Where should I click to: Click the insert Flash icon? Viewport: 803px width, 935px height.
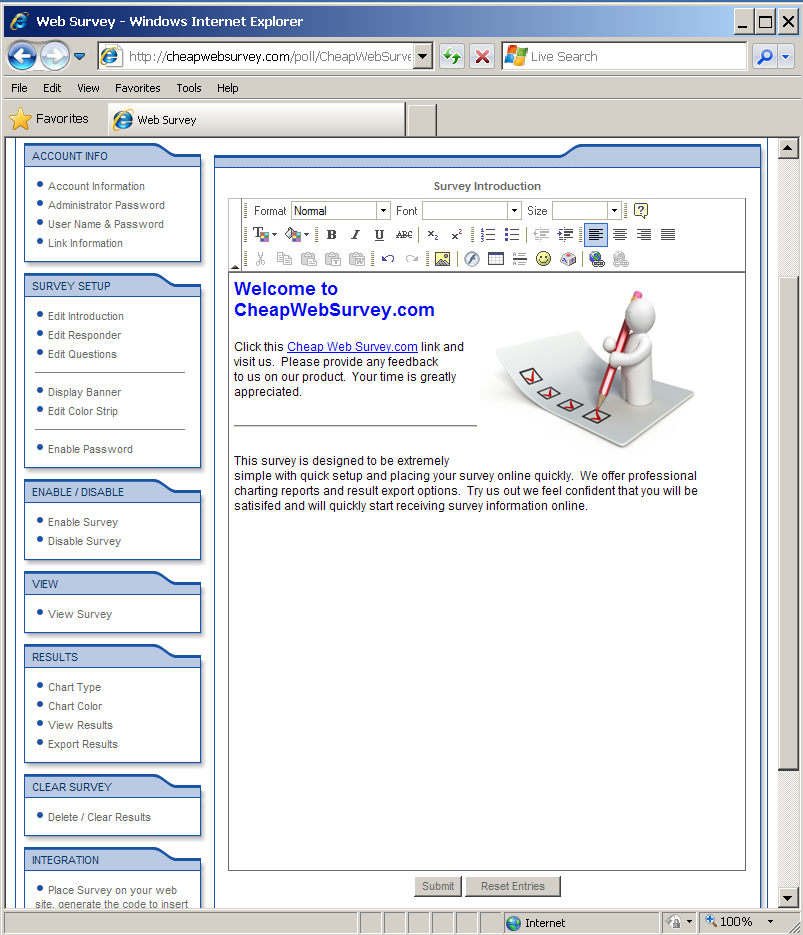coord(471,259)
